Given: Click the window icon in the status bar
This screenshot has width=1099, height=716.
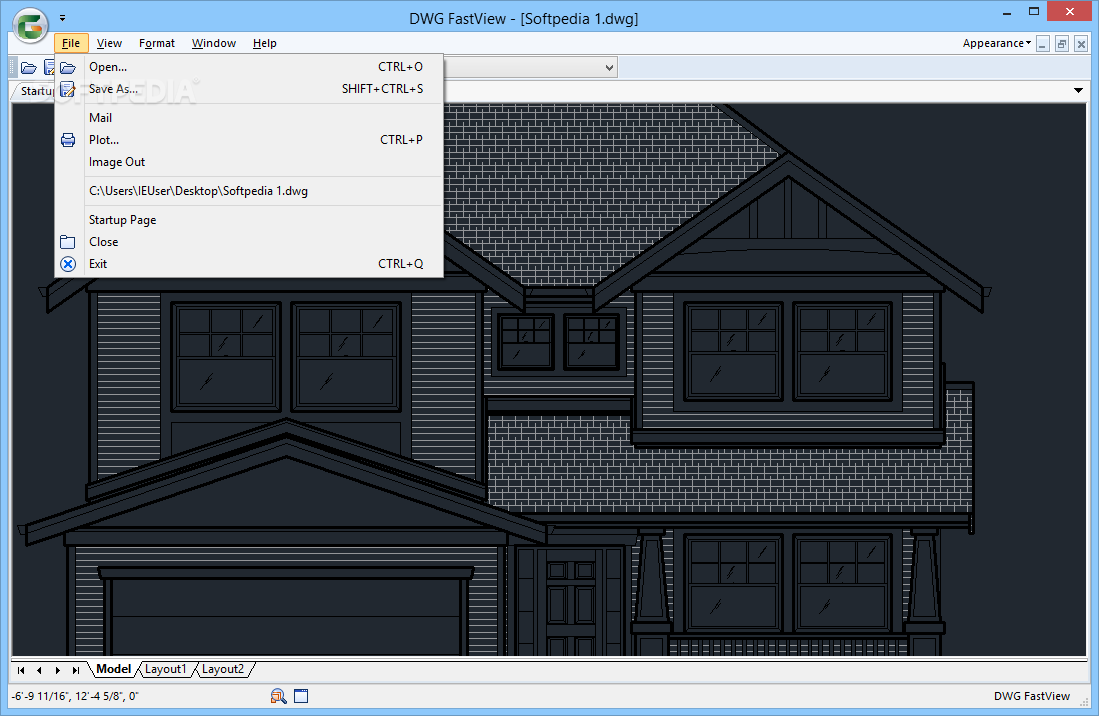Looking at the screenshot, I should (301, 696).
